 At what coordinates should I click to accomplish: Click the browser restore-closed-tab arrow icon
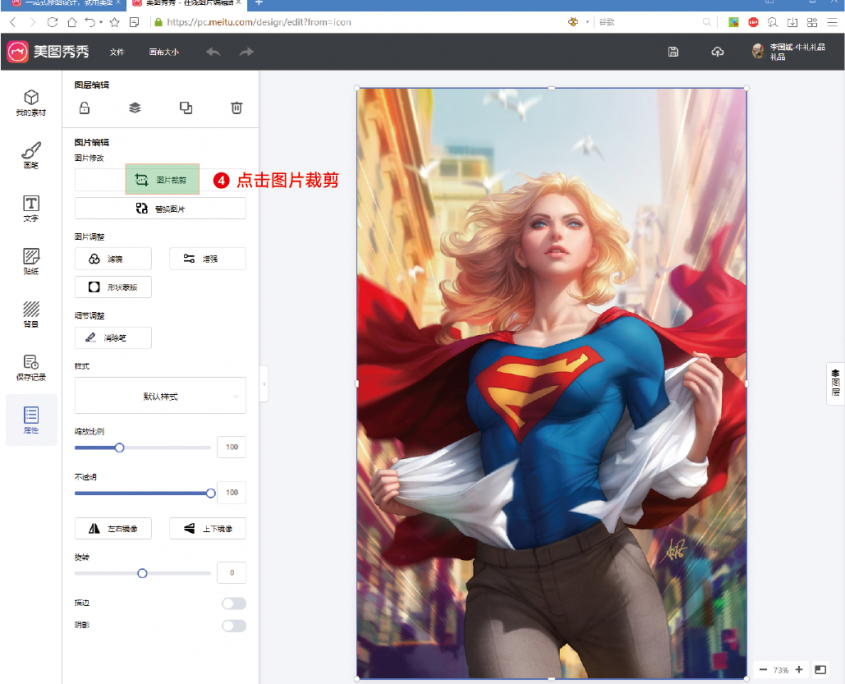click(91, 22)
